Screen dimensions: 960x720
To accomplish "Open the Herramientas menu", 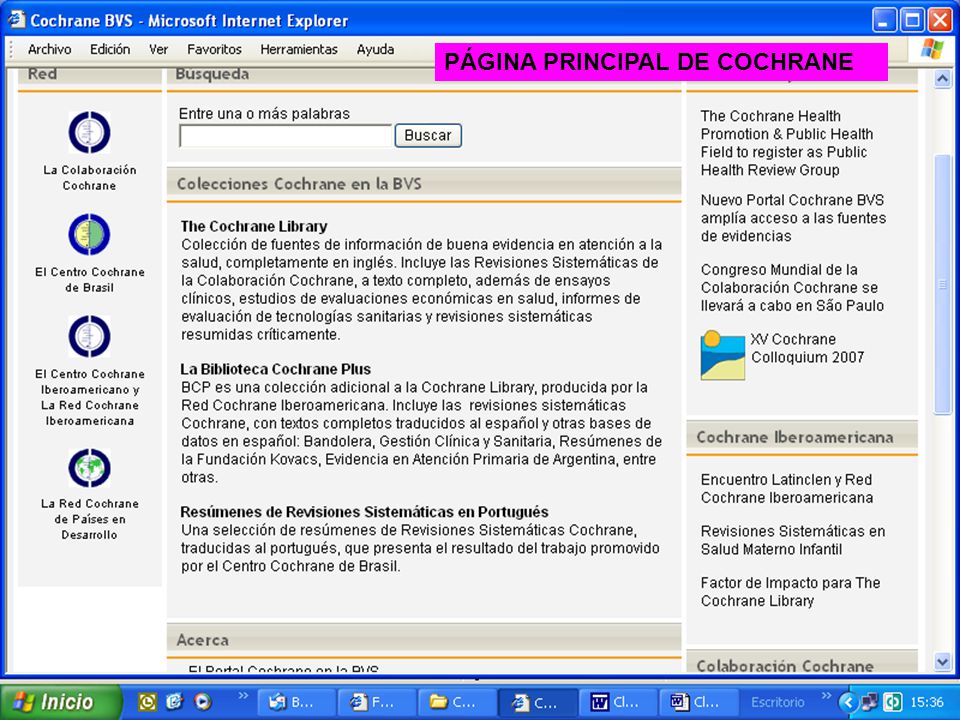I will point(299,50).
